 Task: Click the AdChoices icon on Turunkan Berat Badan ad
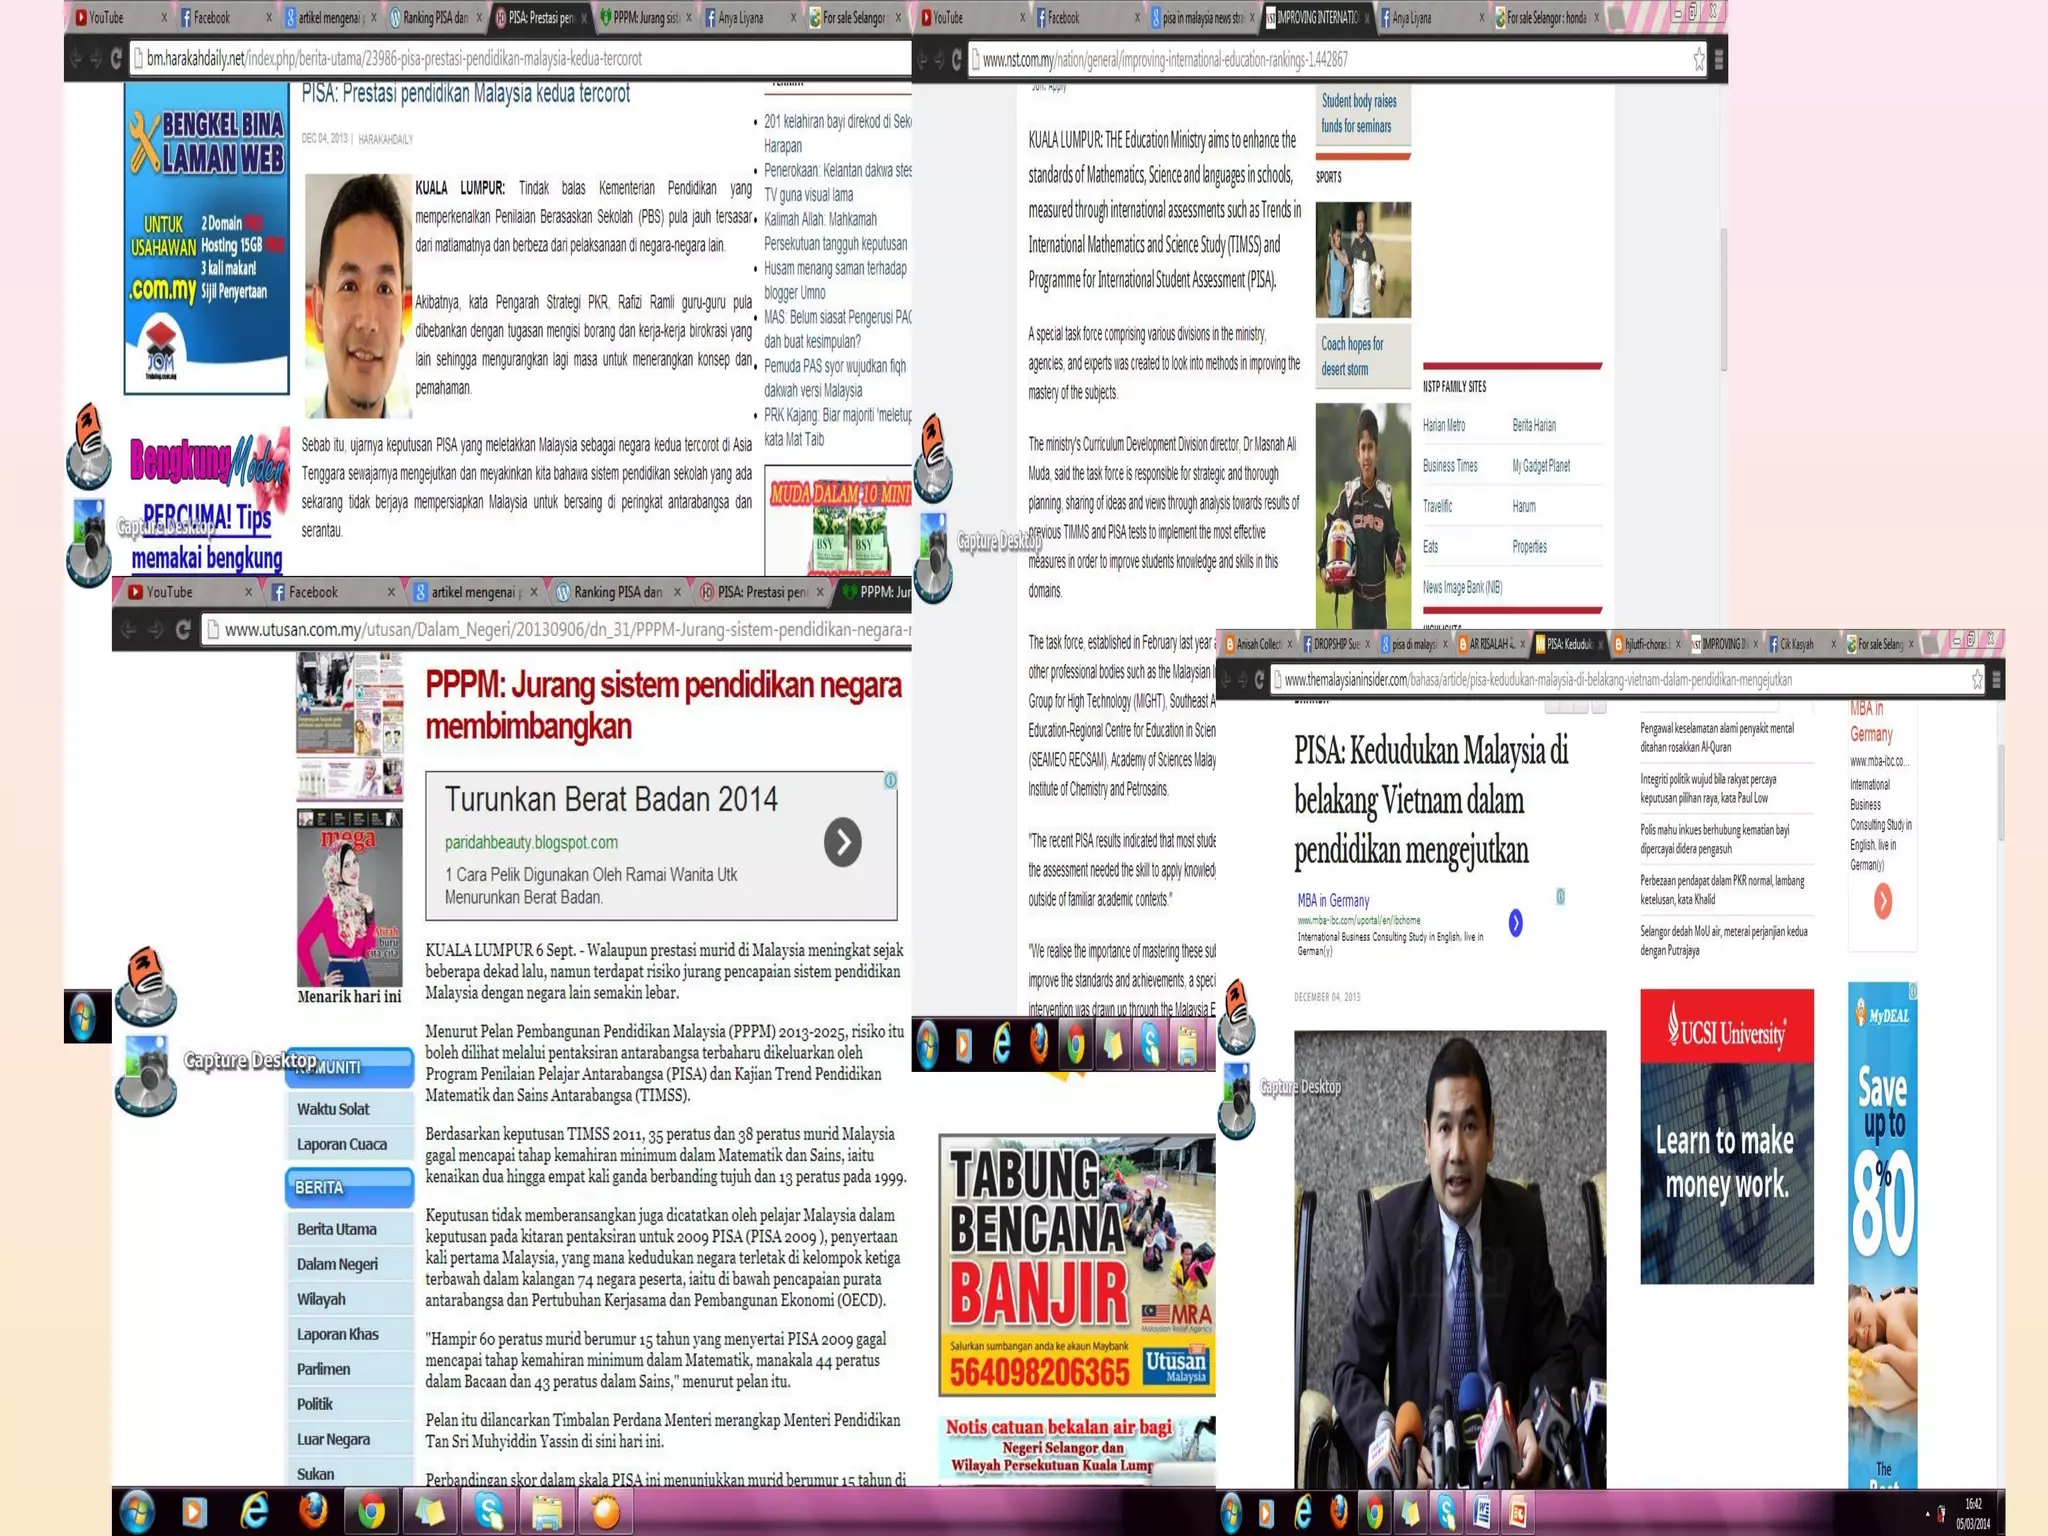(890, 780)
